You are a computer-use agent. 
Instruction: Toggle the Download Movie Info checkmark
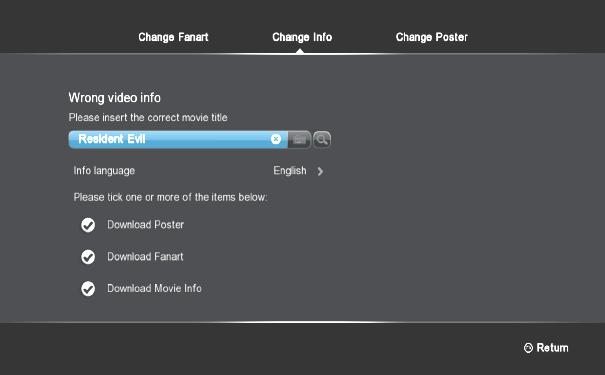coord(88,289)
